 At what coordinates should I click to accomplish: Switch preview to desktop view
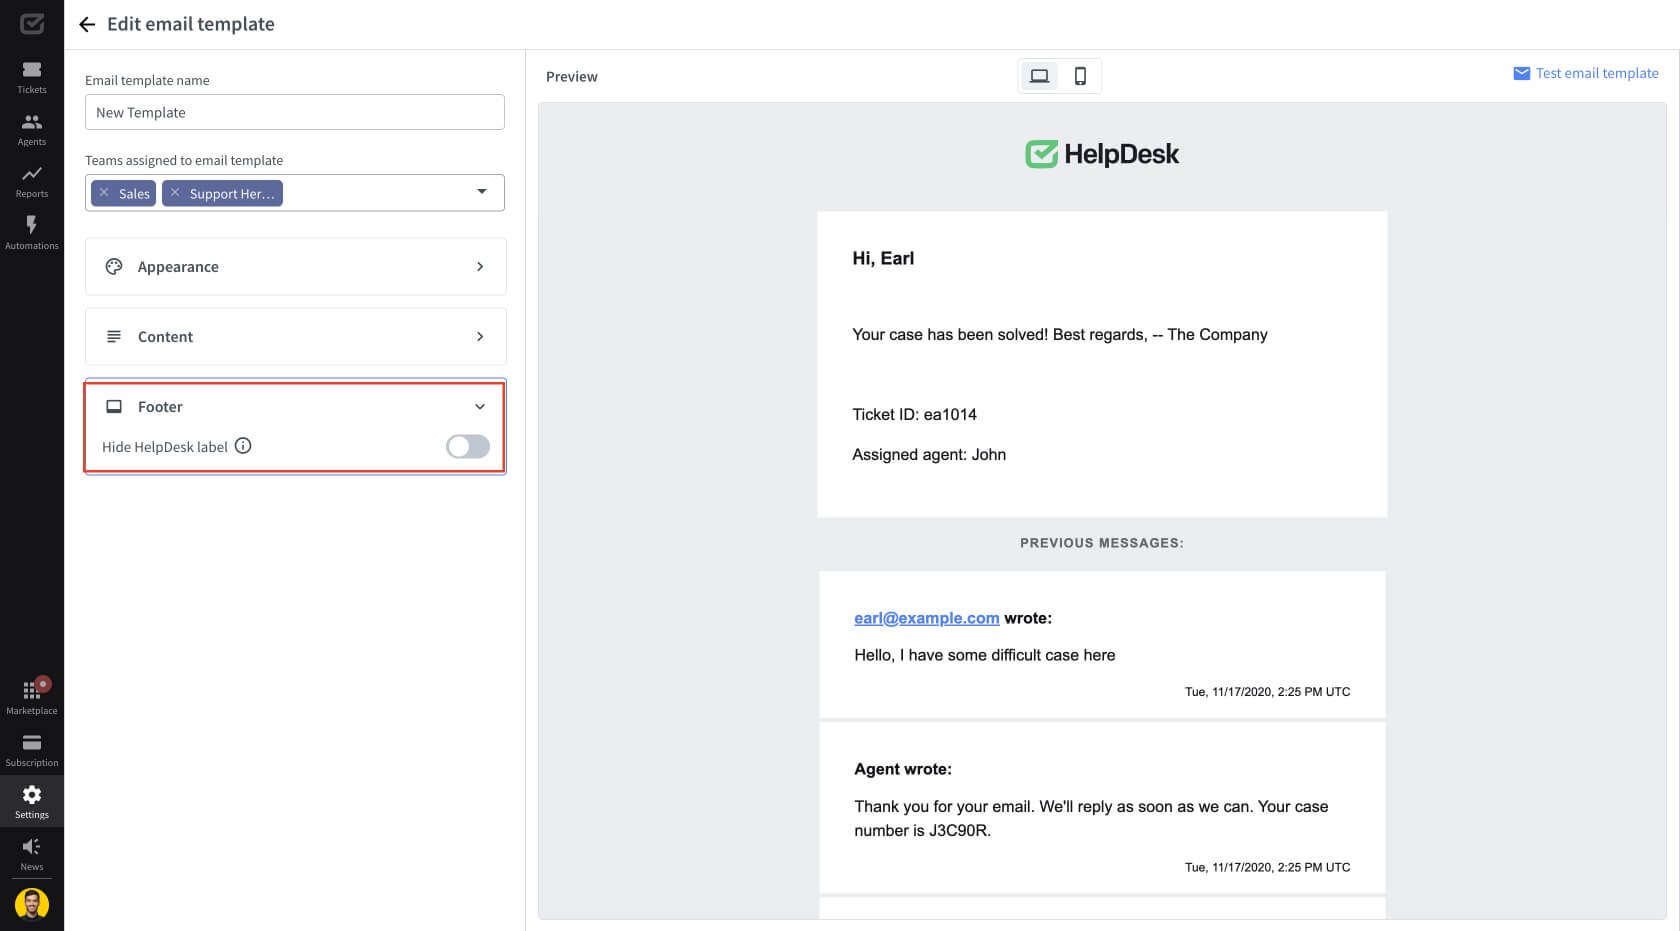(x=1039, y=76)
